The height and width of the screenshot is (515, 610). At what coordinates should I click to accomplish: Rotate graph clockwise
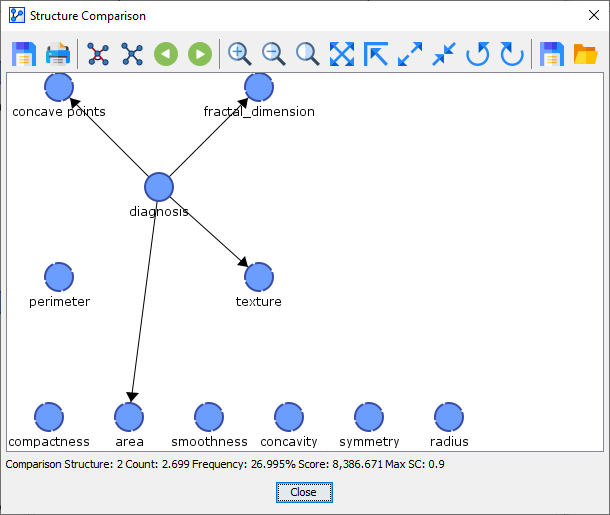(x=512, y=54)
